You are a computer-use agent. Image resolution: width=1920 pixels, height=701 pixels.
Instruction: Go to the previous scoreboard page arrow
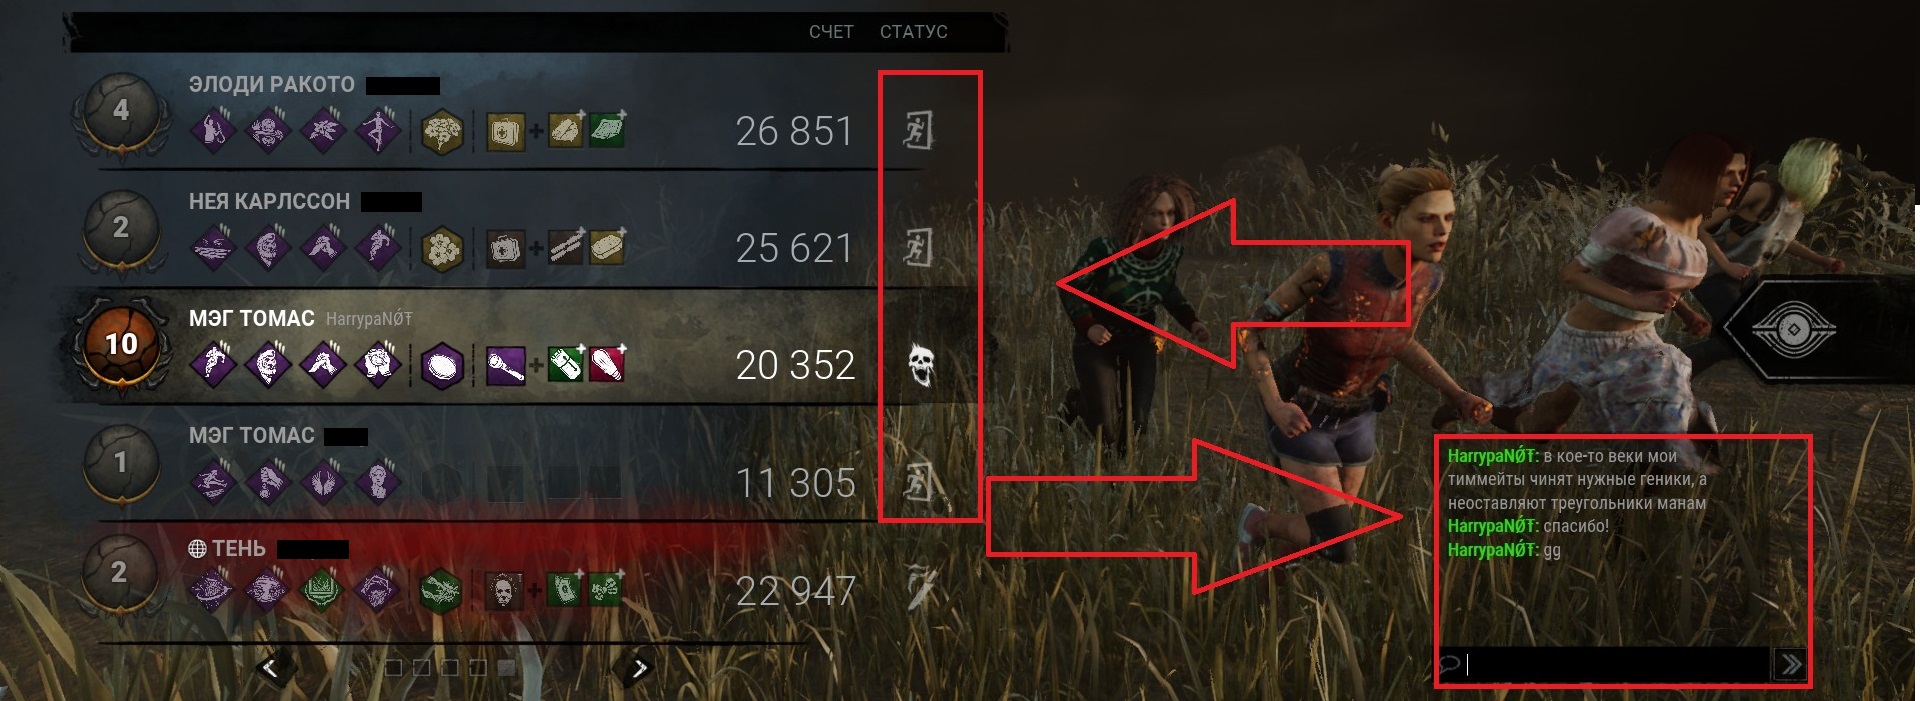(x=272, y=667)
